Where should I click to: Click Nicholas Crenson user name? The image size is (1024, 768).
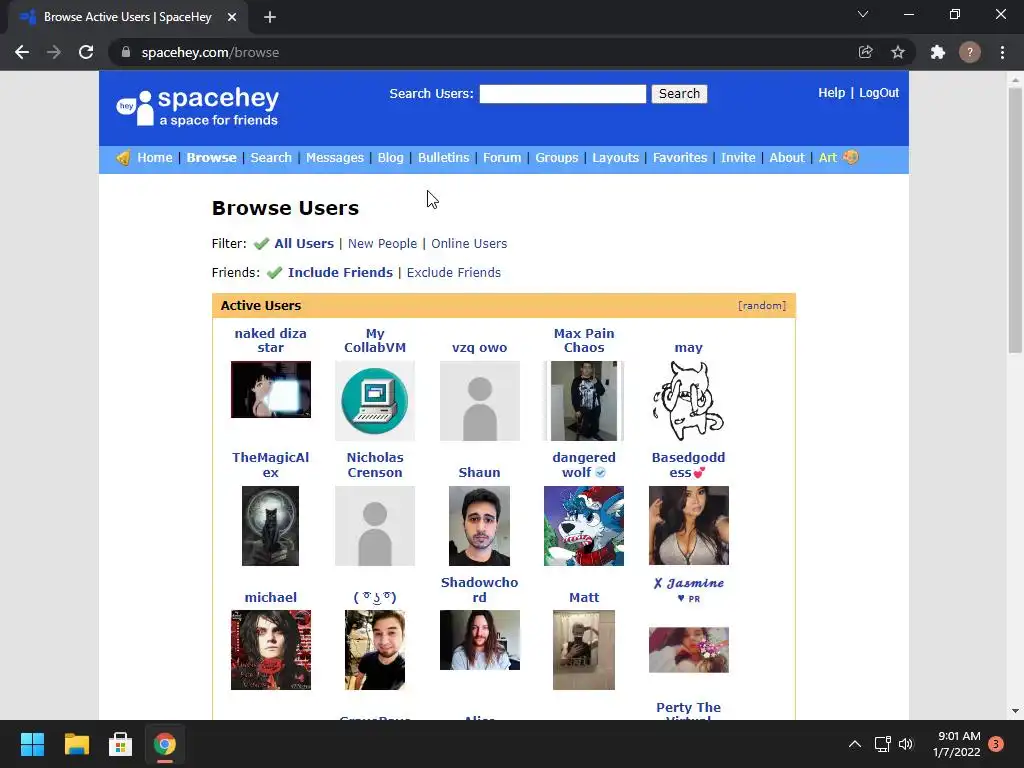click(x=375, y=465)
